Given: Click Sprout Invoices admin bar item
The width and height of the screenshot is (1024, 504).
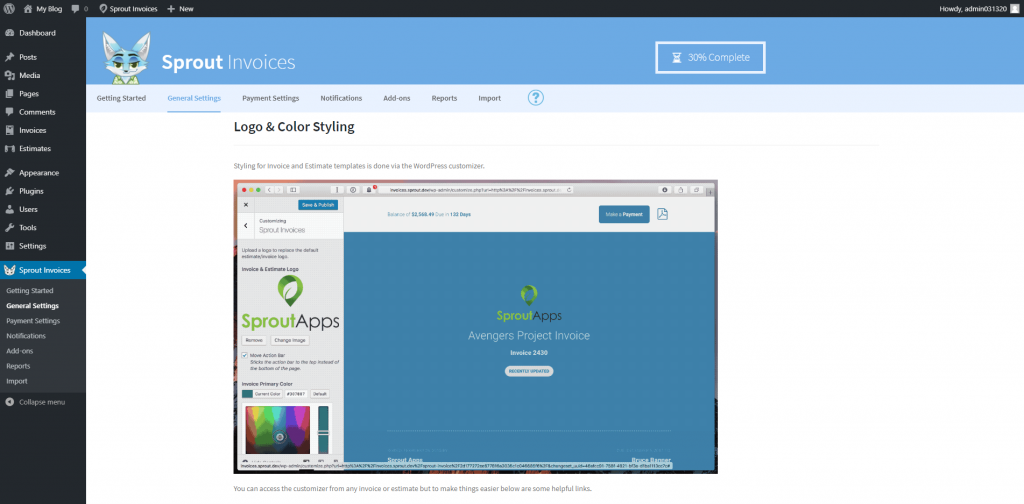Looking at the screenshot, I should [128, 9].
